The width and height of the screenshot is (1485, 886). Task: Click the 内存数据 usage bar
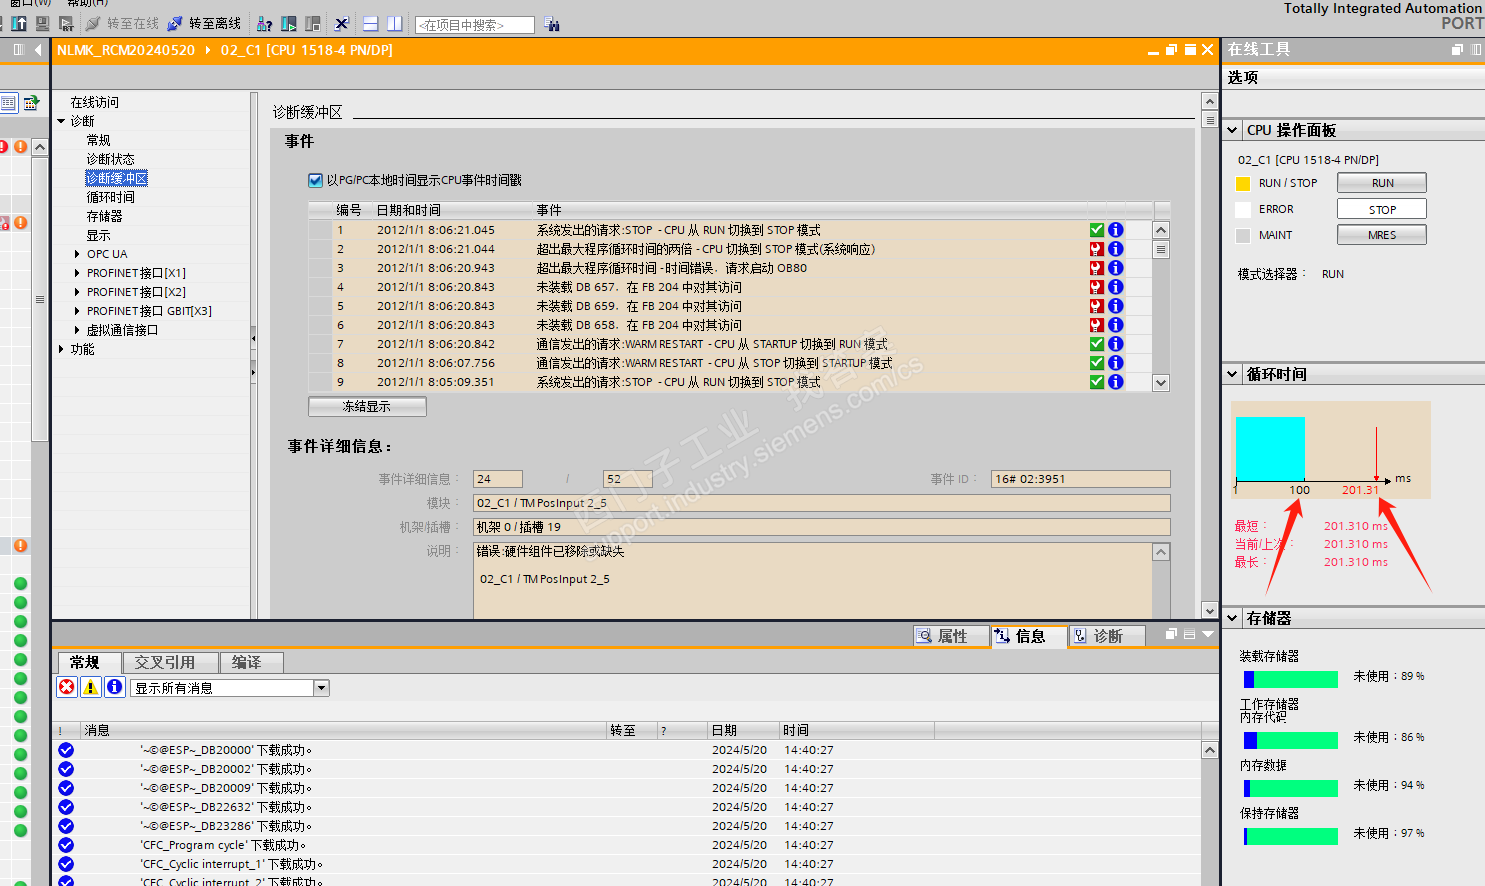tap(1291, 788)
